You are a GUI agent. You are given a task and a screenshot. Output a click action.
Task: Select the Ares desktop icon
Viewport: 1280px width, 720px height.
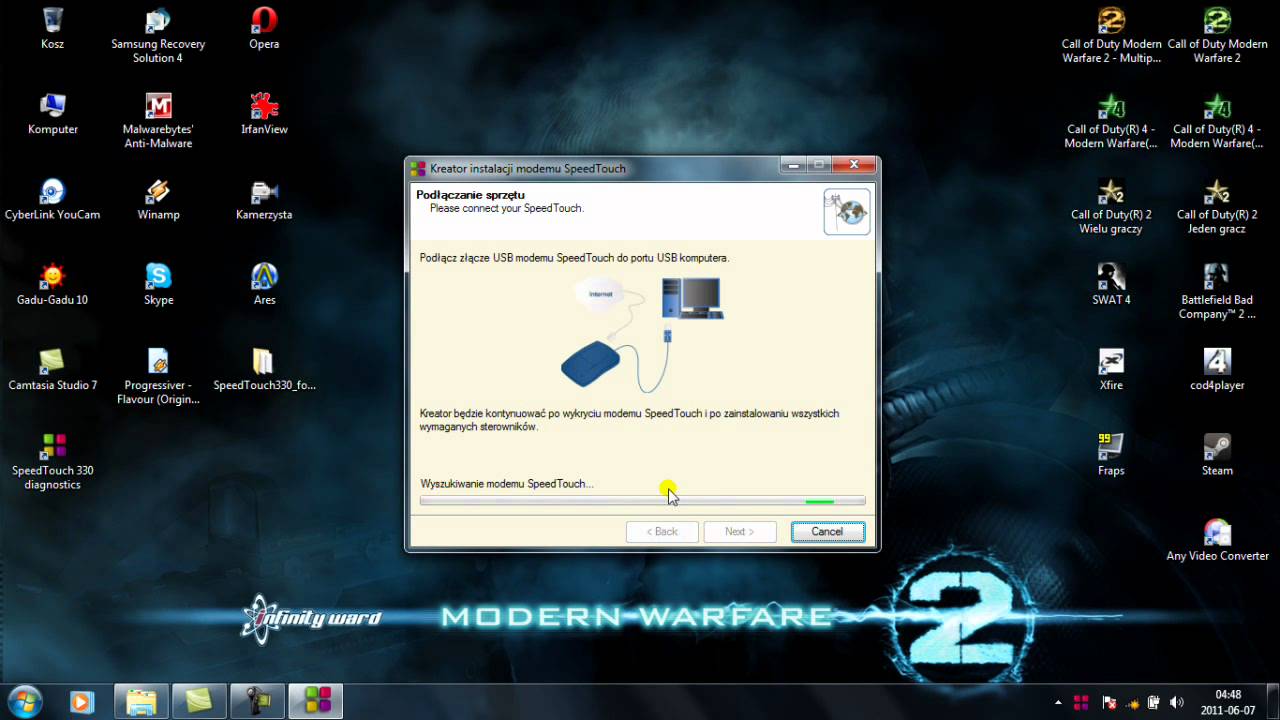coord(264,283)
